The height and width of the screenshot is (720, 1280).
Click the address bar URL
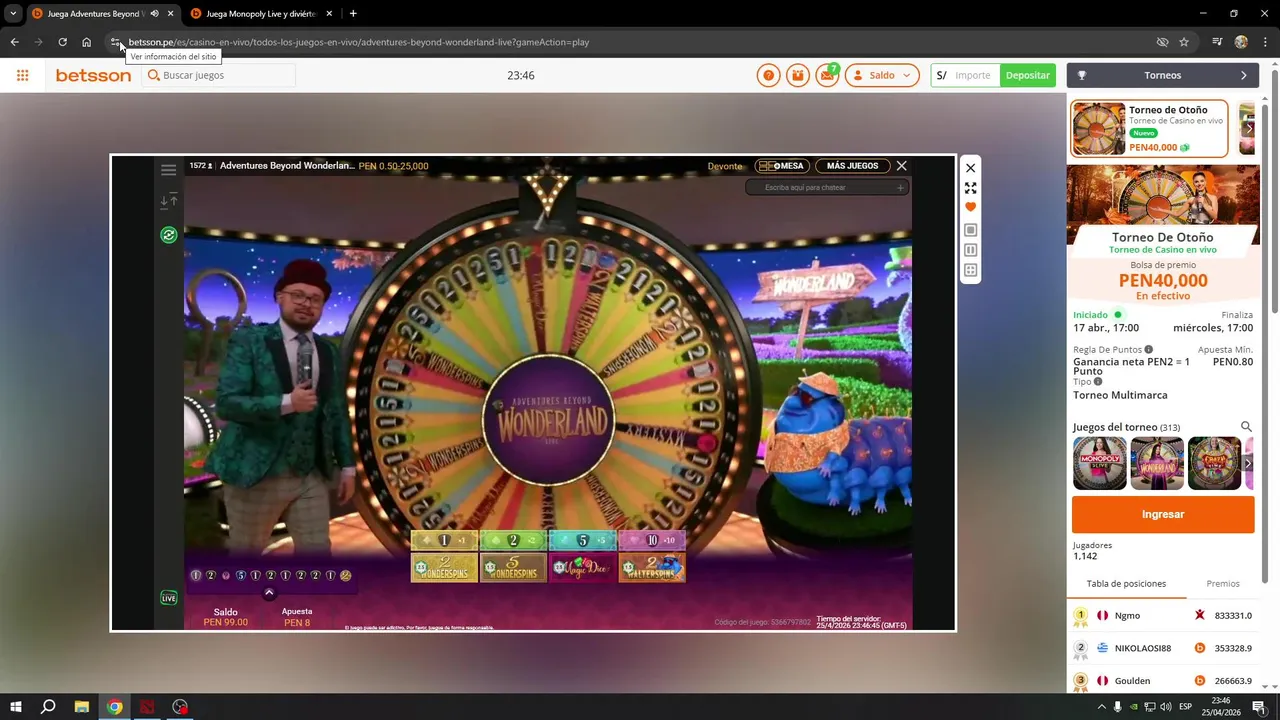358,42
